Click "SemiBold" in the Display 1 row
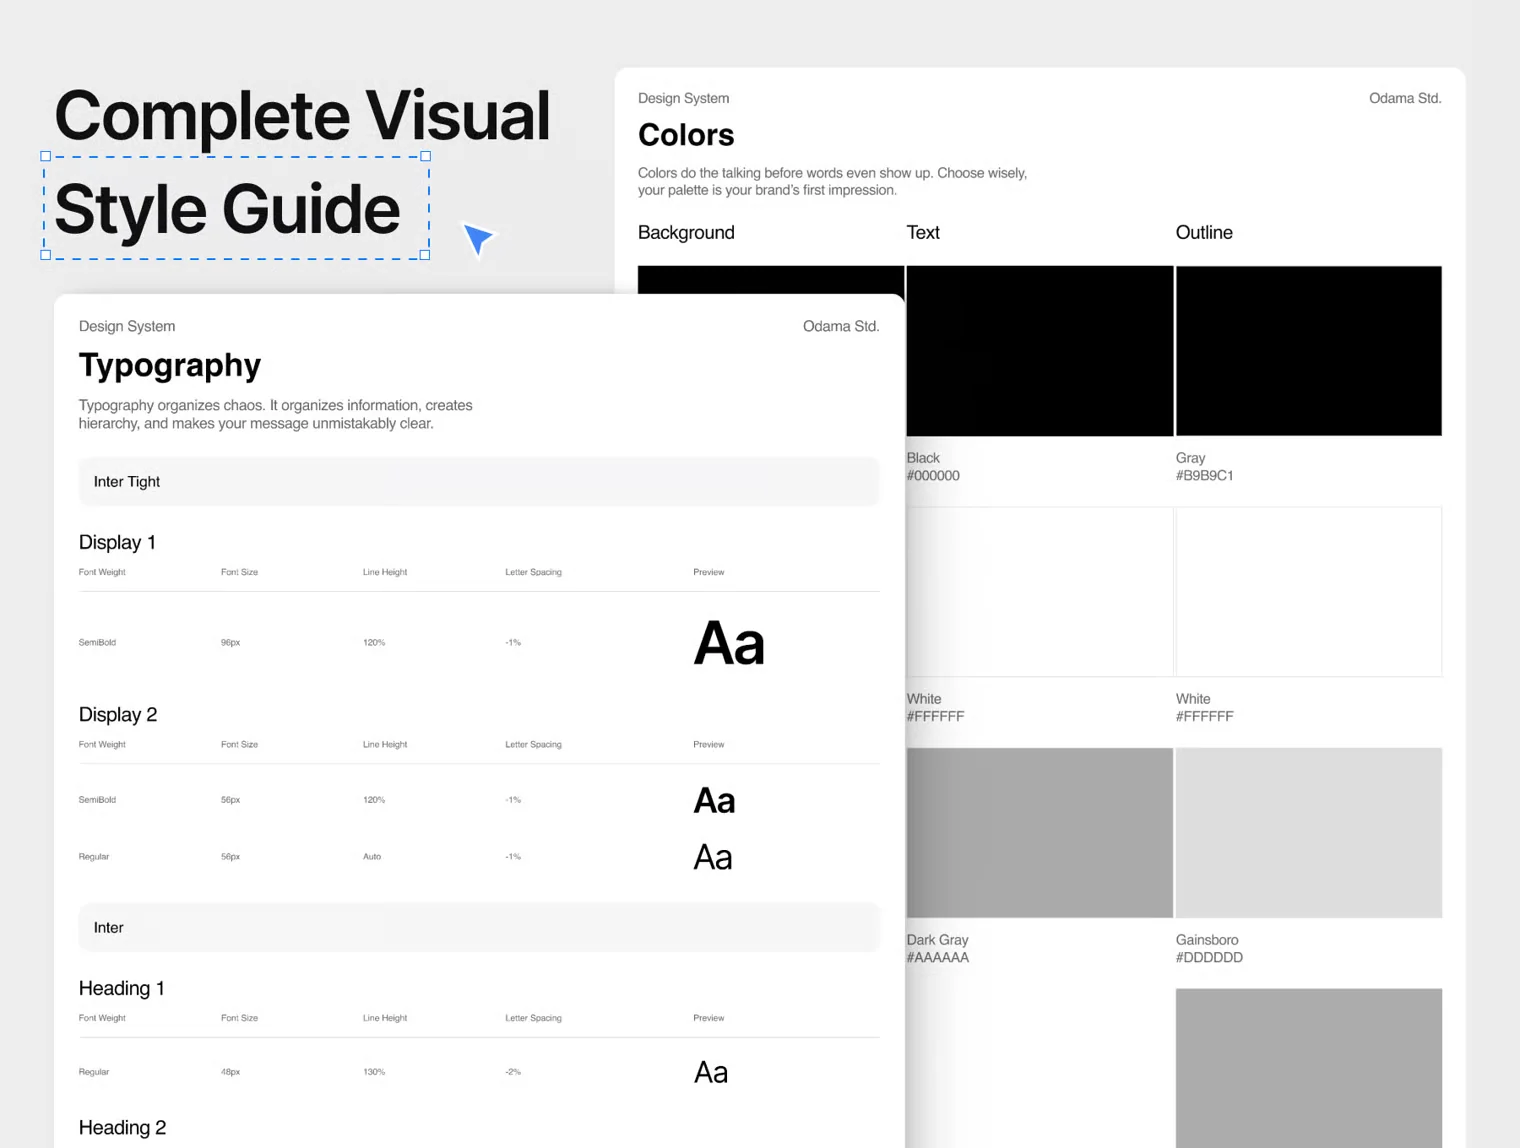1520x1148 pixels. click(x=97, y=643)
